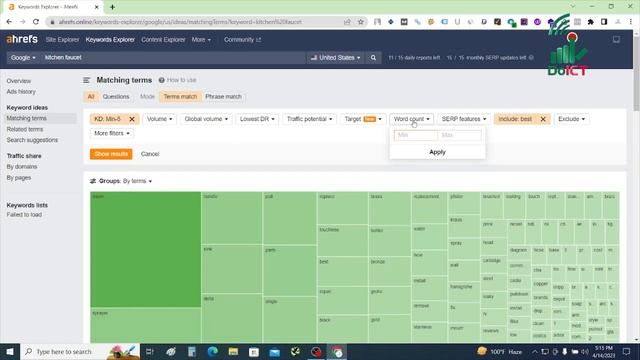
Task: Expand the More filters dropdown
Action: point(111,133)
